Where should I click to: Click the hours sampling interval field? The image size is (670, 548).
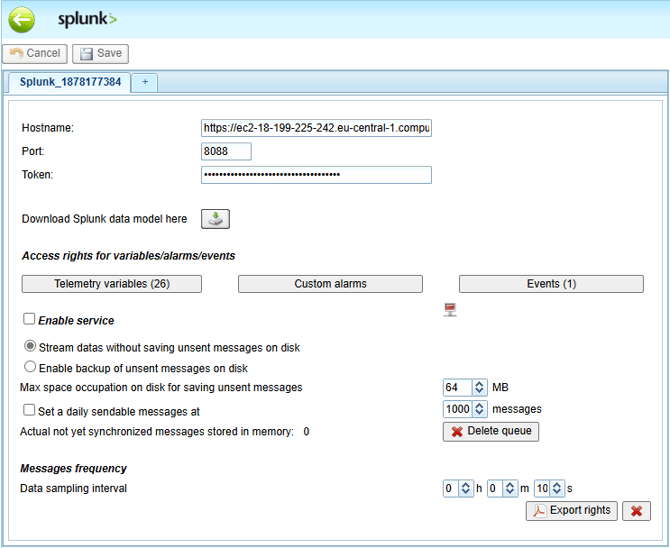pyautogui.click(x=451, y=488)
